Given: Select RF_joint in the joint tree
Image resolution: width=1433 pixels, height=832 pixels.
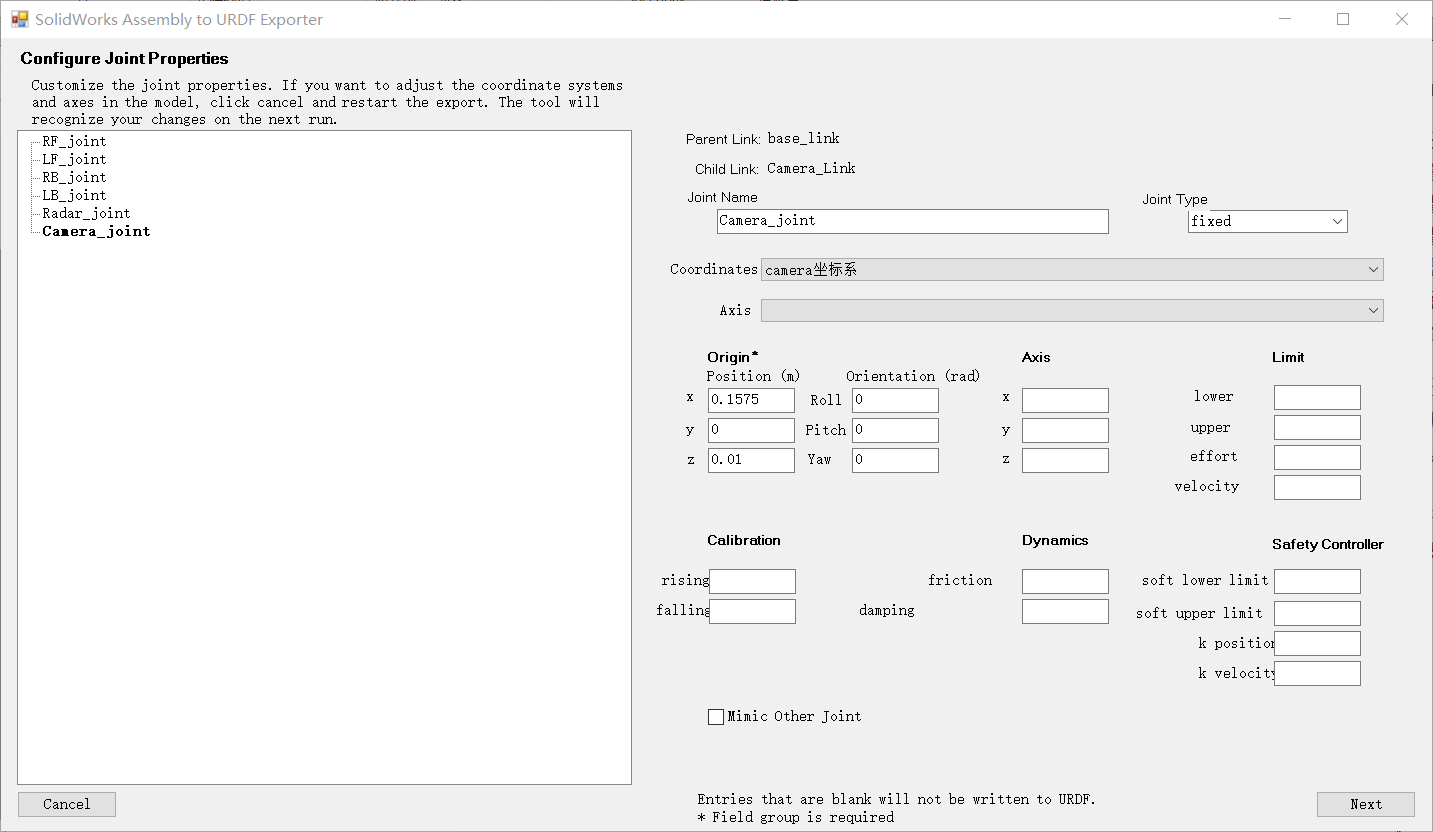Looking at the screenshot, I should (x=74, y=142).
